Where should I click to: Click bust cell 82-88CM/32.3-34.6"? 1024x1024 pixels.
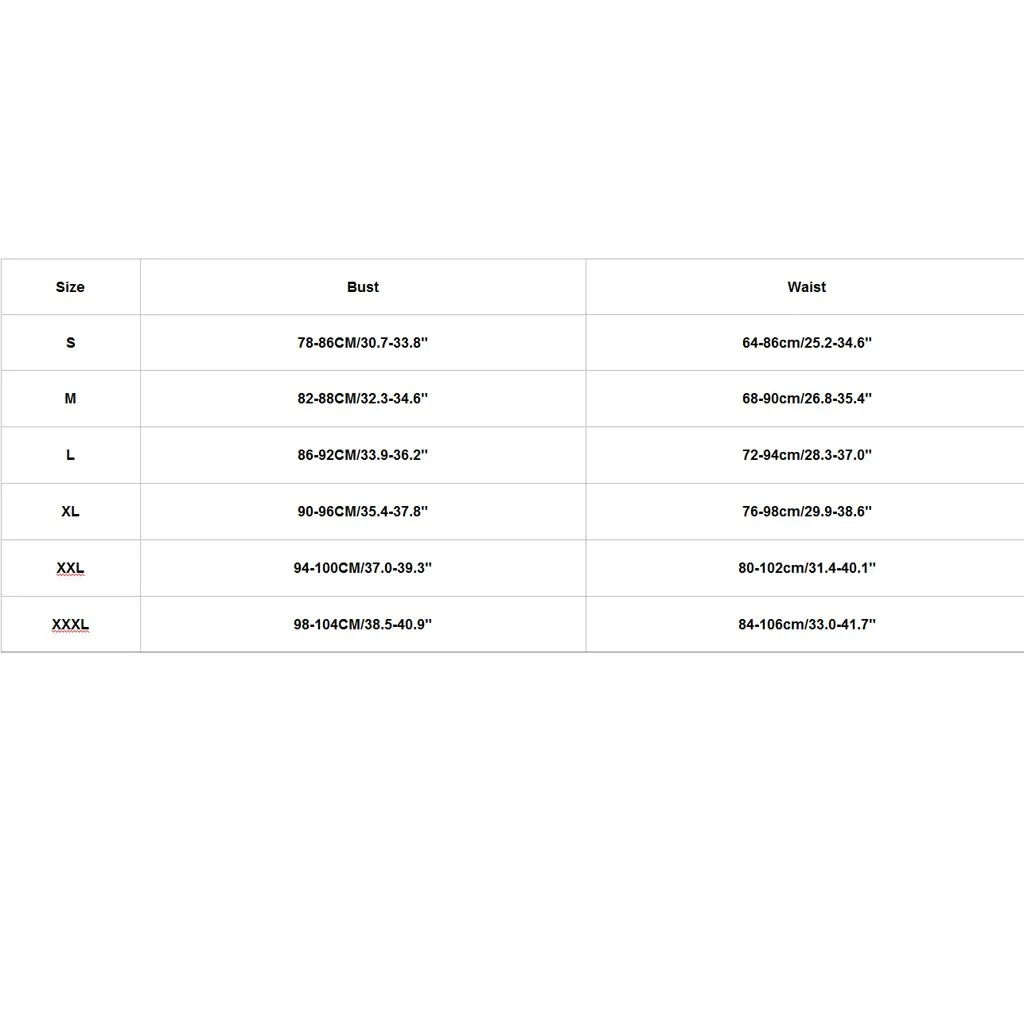[x=362, y=398]
